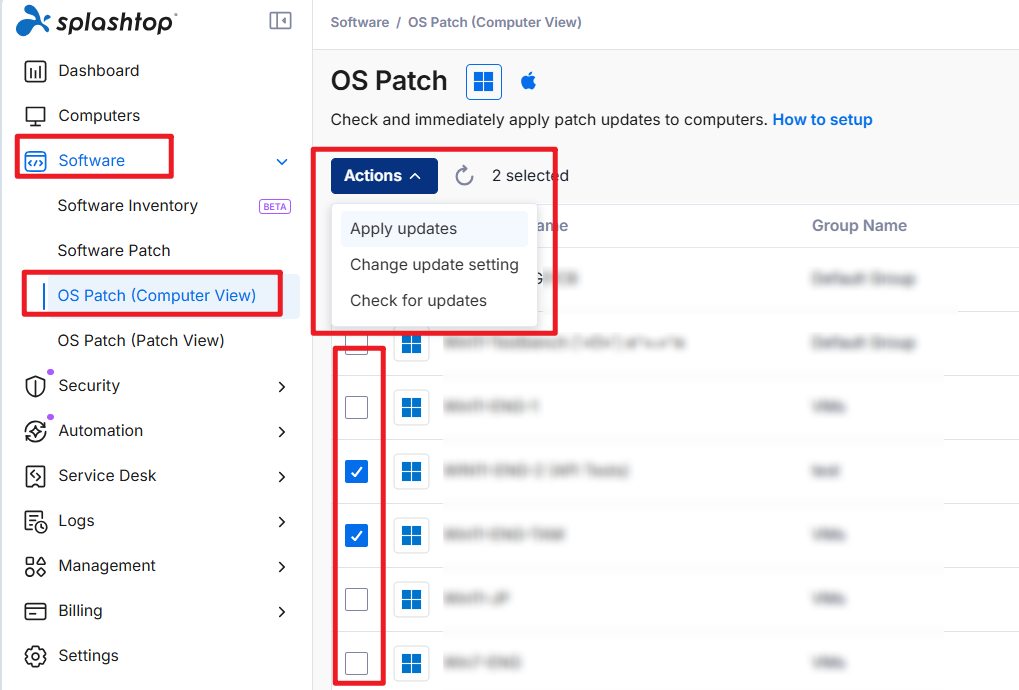Click the BETA badge on Software Inventory
Viewport: 1019px width, 690px height.
275,207
